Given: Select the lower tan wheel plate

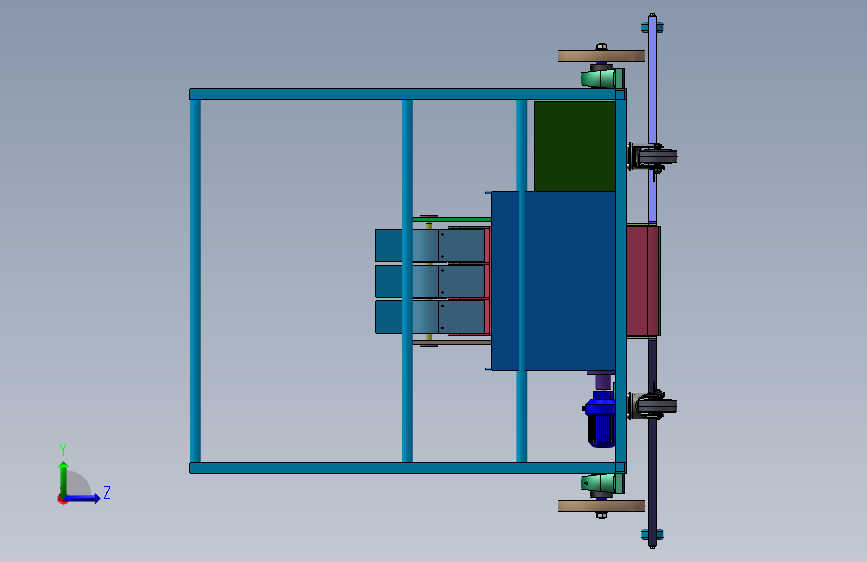Looking at the screenshot, I should point(601,506).
